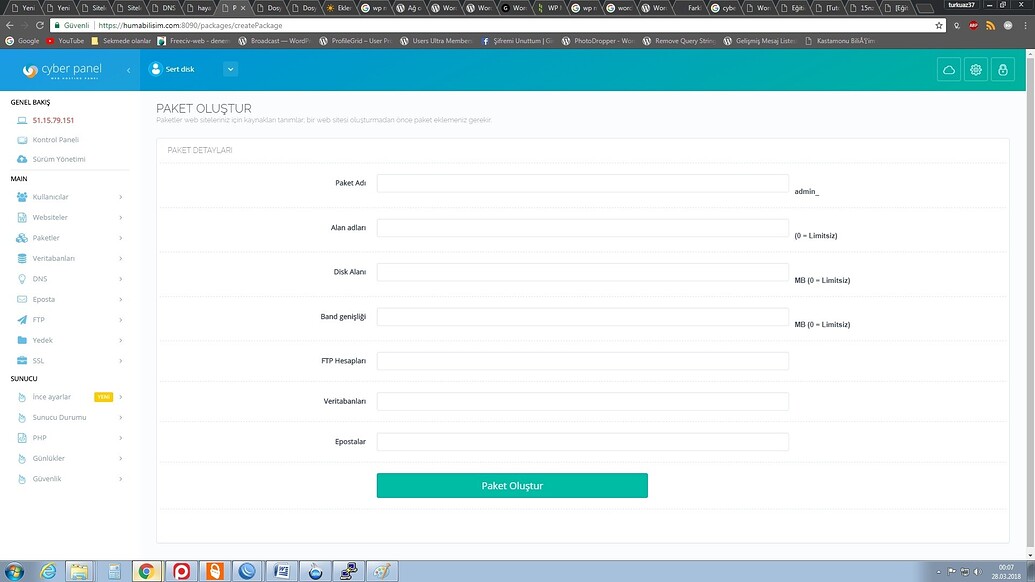Image resolution: width=1035 pixels, height=582 pixels.
Task: Open Sürüm Yönetimi in the sidebar
Action: pos(58,159)
